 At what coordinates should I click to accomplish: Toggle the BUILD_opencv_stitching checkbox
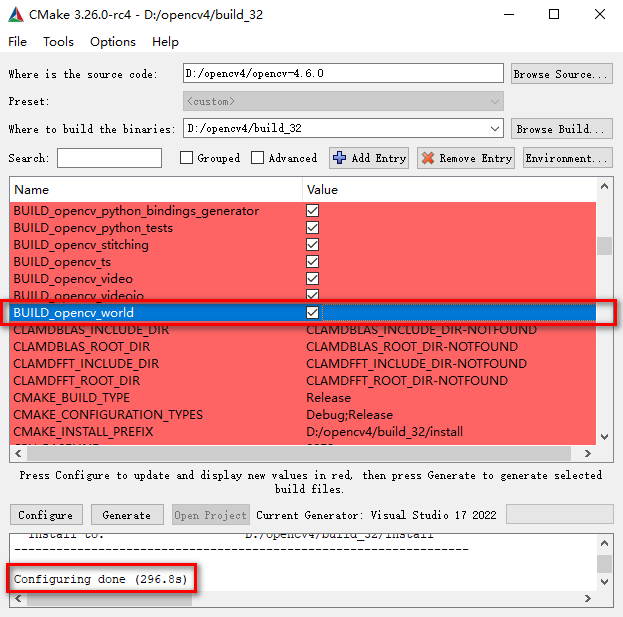312,245
